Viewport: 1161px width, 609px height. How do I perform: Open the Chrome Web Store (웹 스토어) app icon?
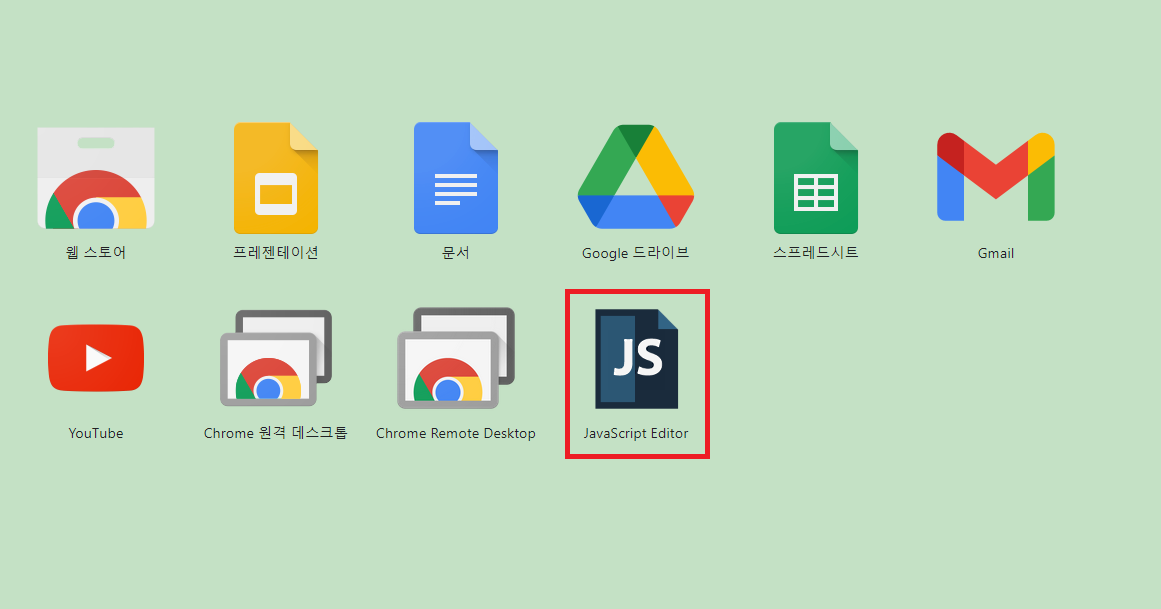[96, 178]
